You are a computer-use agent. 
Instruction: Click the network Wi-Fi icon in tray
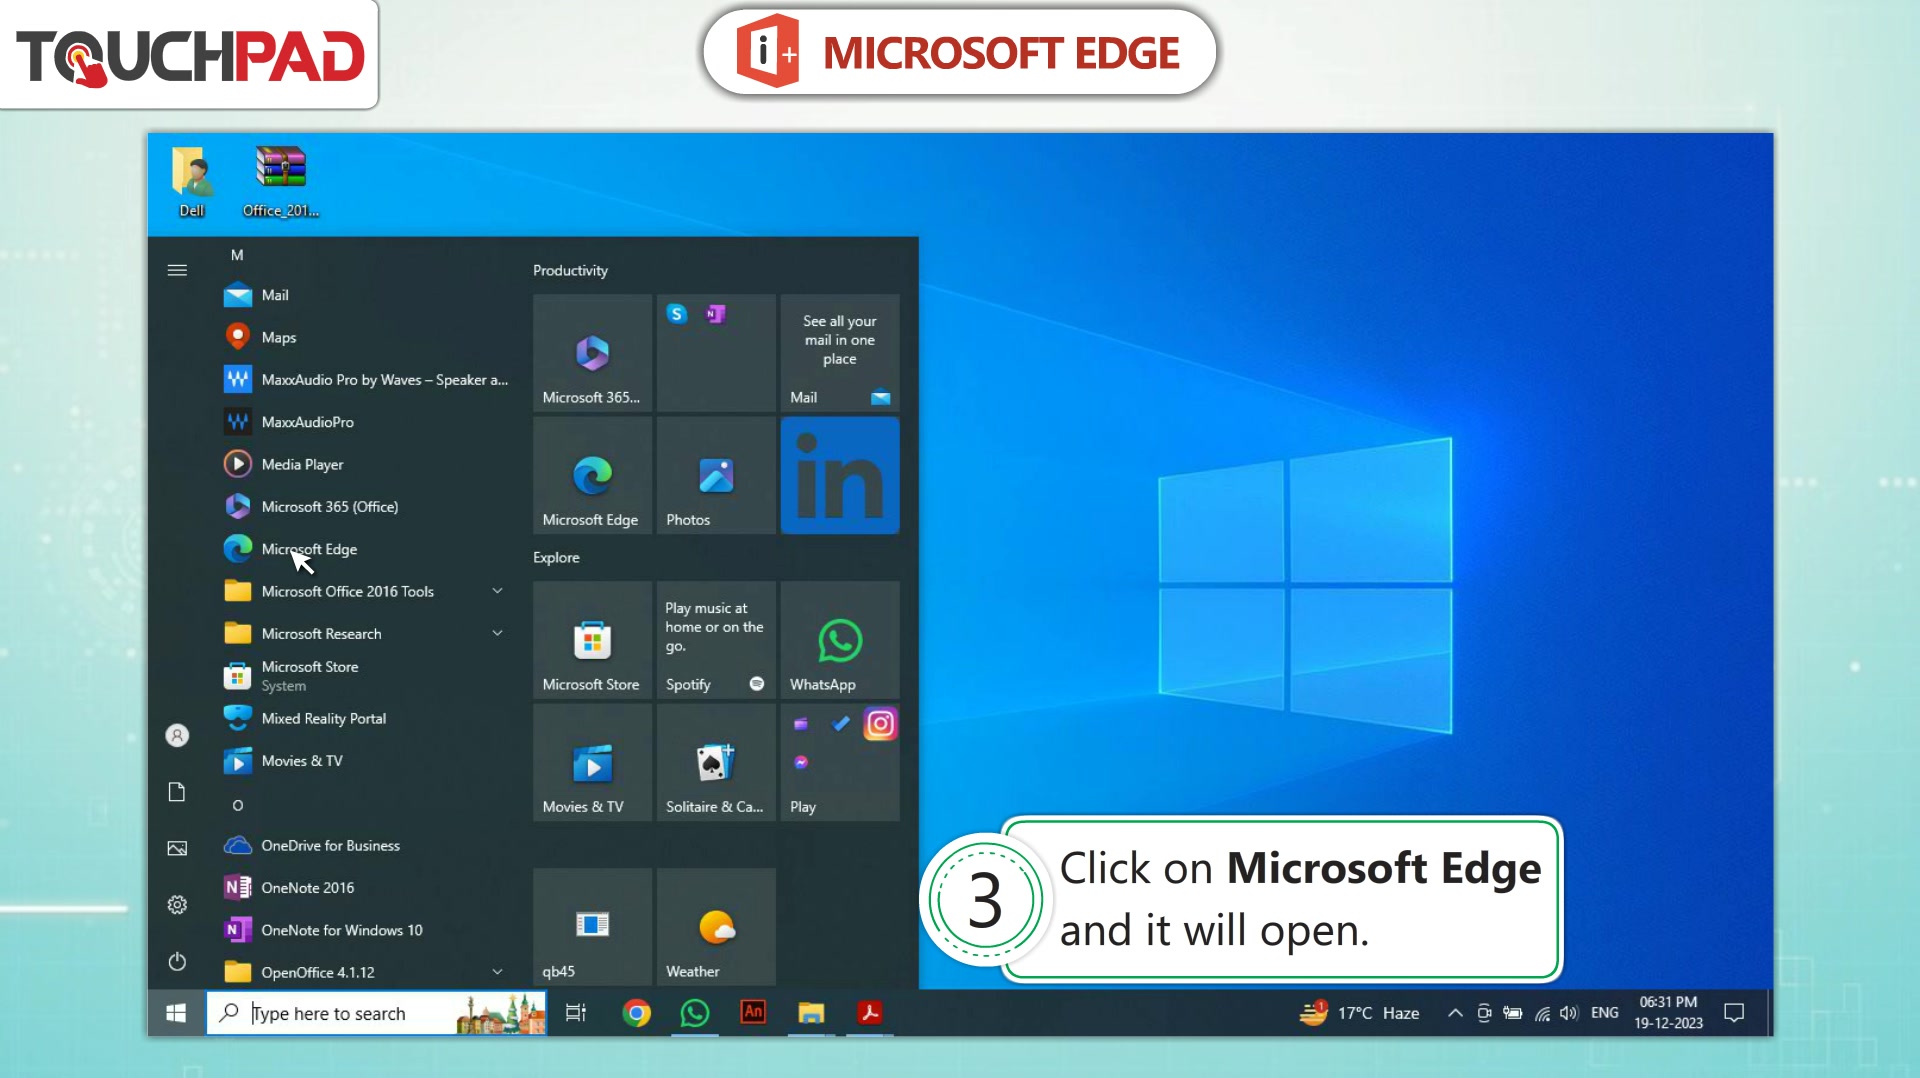1542,1013
